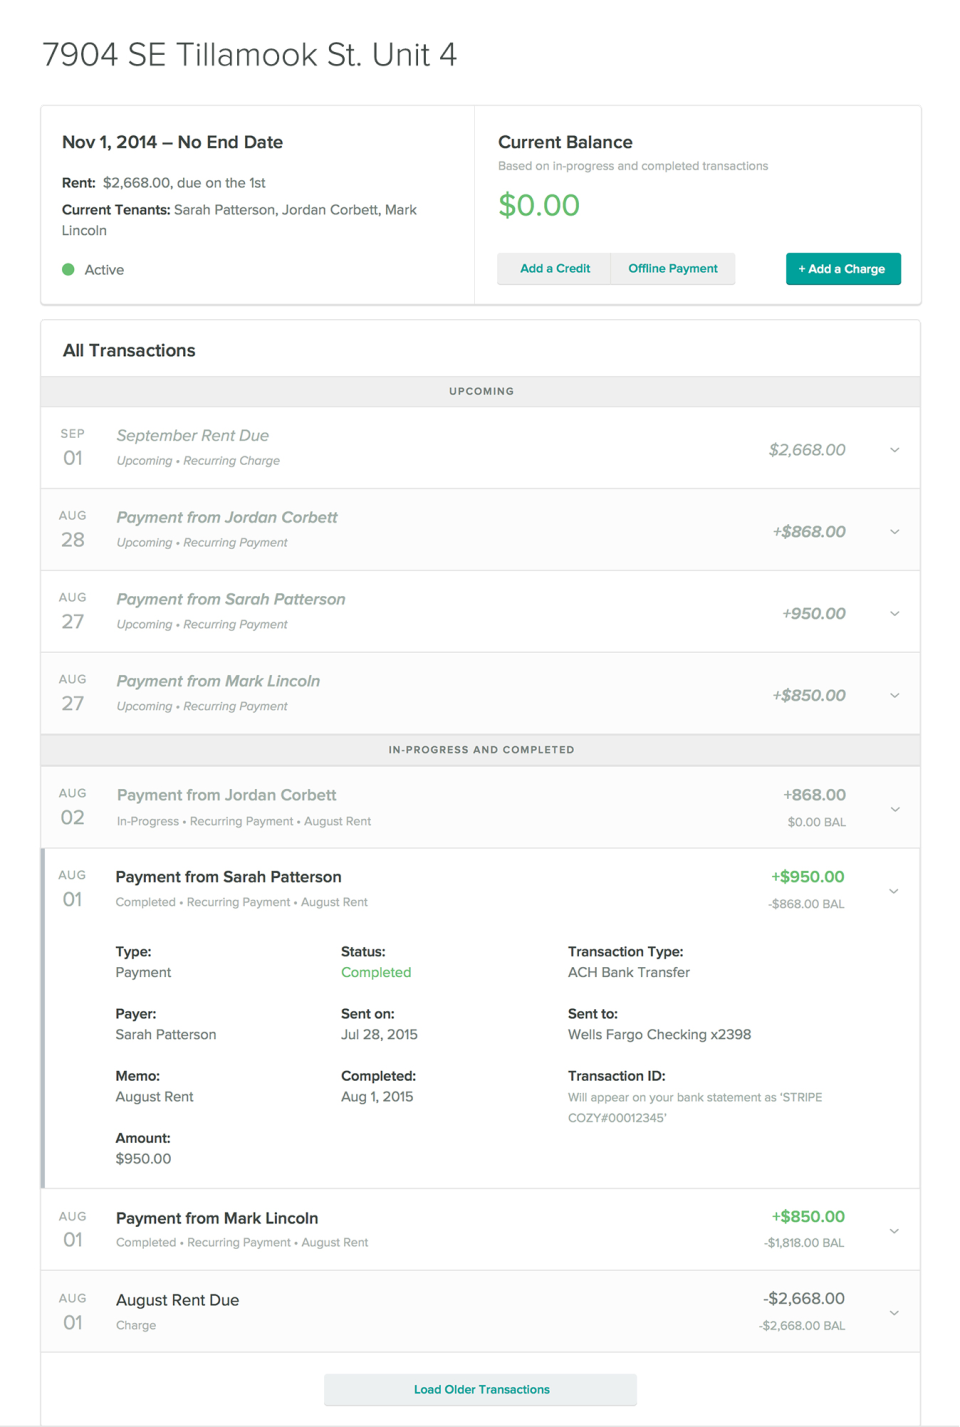Image resolution: width=960 pixels, height=1427 pixels.
Task: Expand upcoming Sarah Patterson payment chevron
Action: pos(895,614)
